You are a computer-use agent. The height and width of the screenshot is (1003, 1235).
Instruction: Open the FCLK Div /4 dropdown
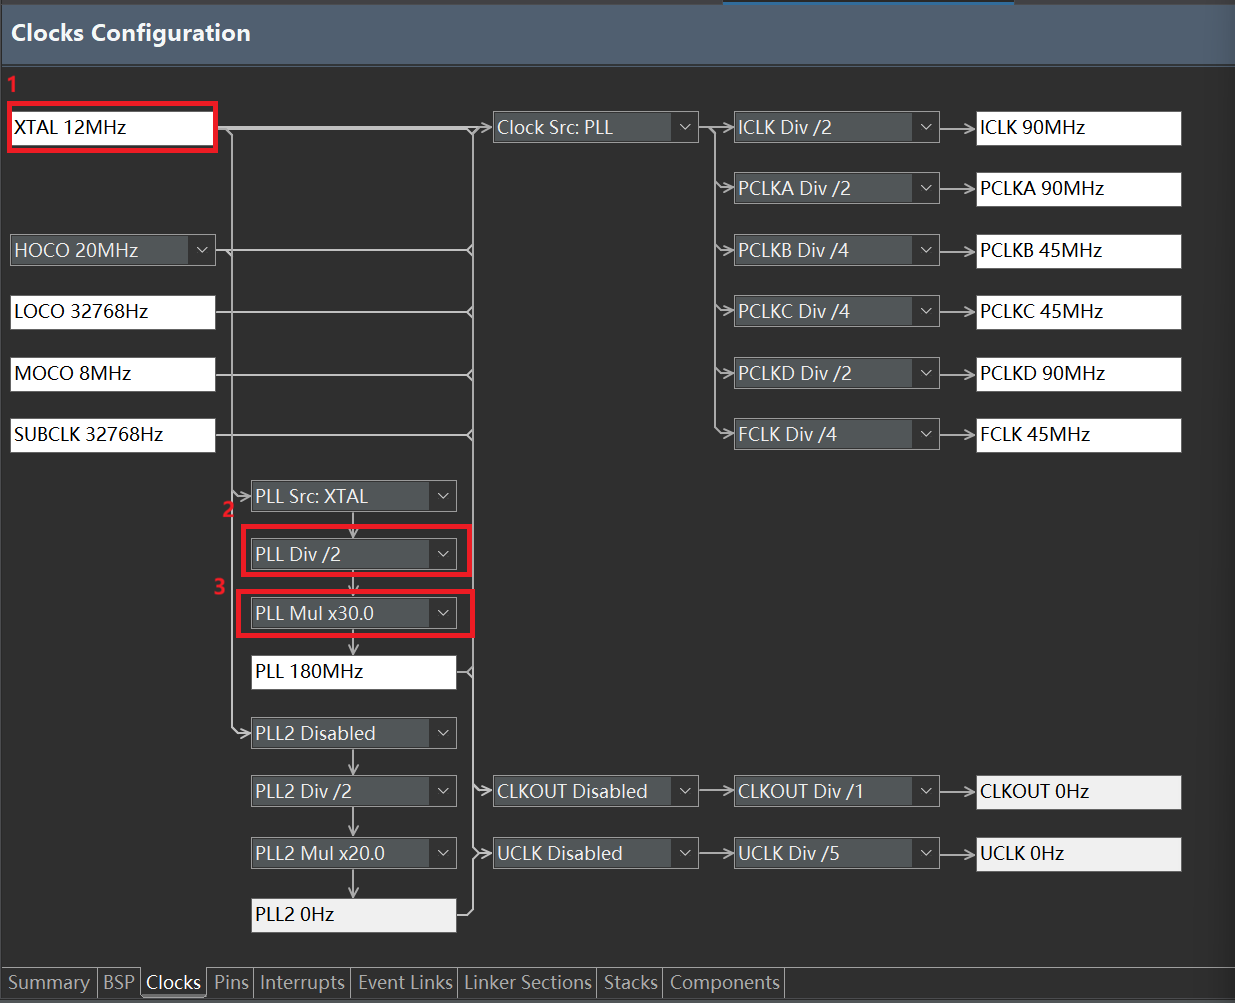pos(836,434)
